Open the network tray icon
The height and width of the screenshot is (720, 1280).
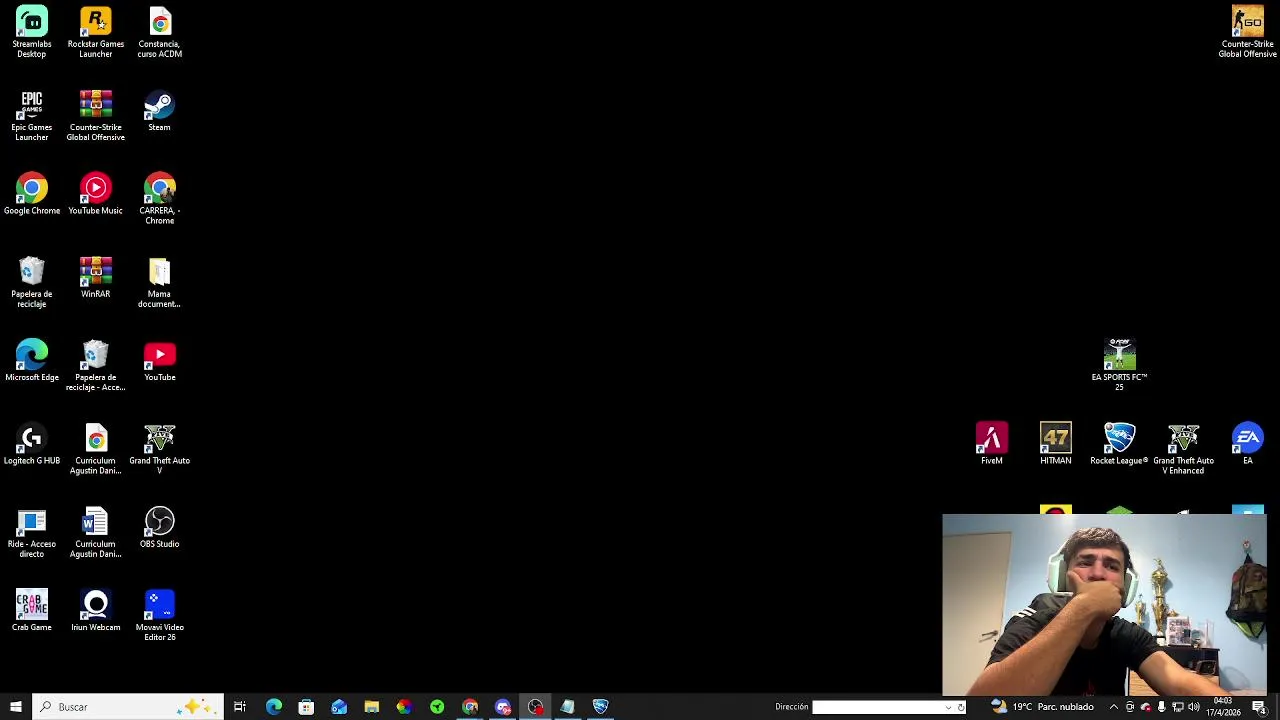[1177, 707]
